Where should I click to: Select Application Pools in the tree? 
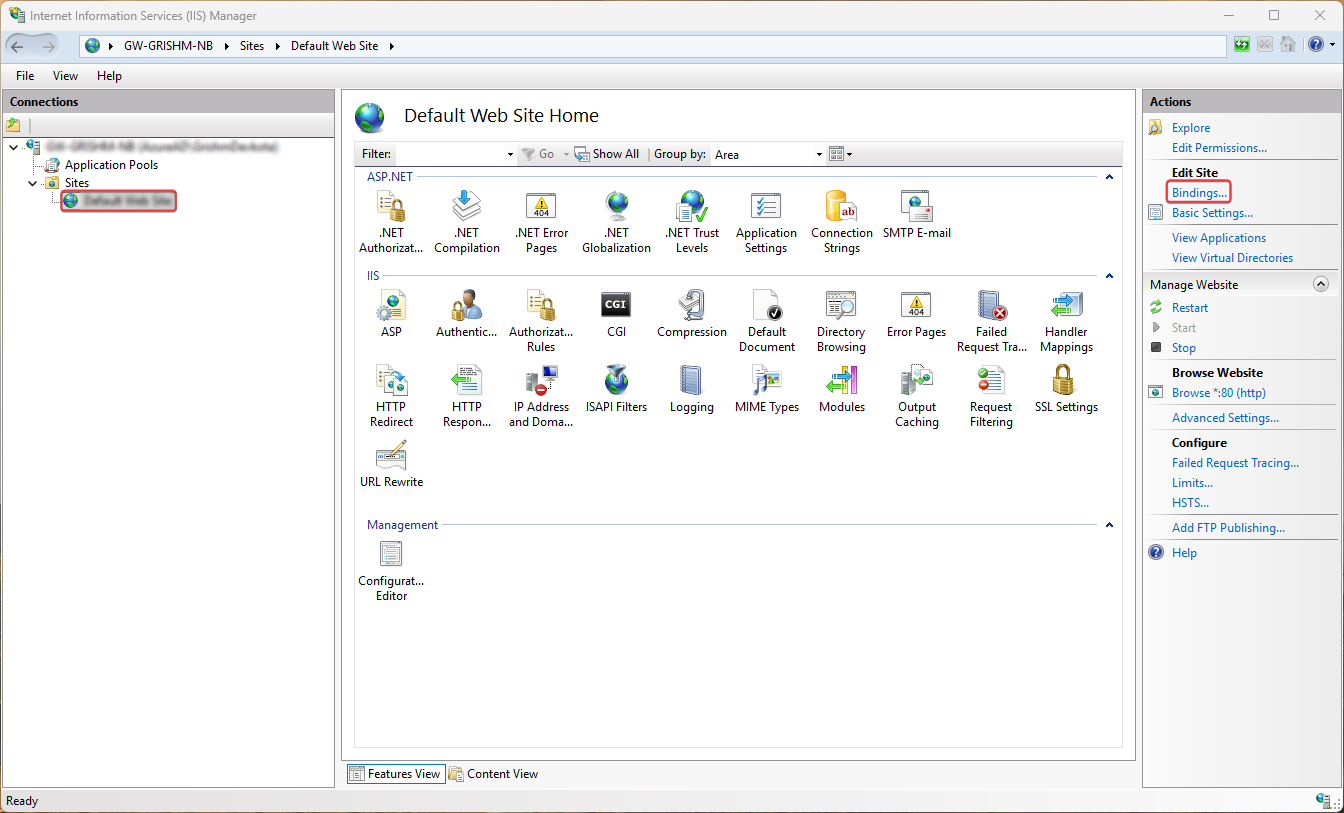[x=111, y=165]
